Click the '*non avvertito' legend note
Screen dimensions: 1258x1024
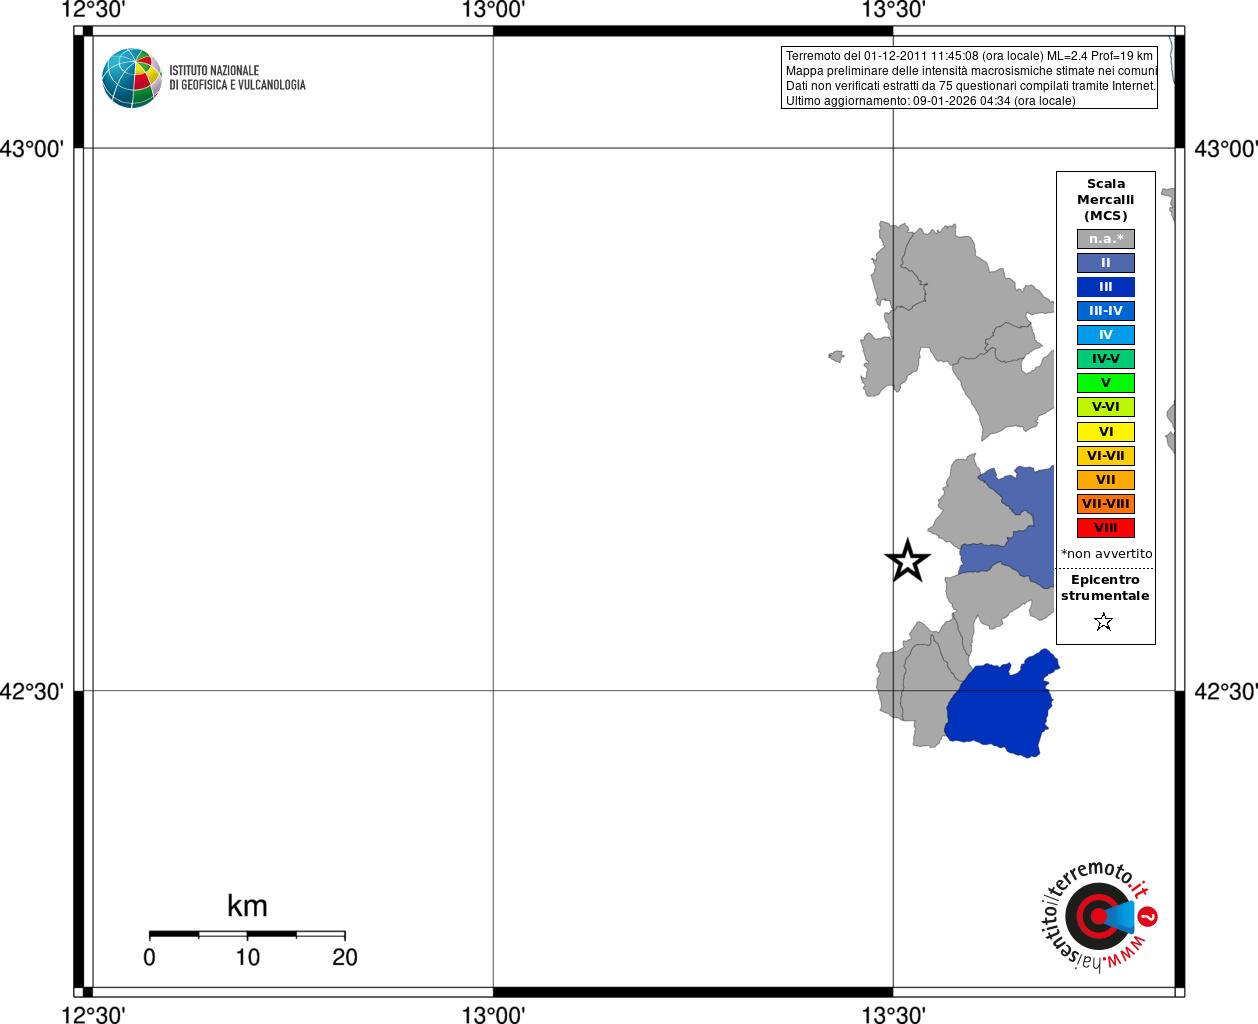click(x=1106, y=554)
